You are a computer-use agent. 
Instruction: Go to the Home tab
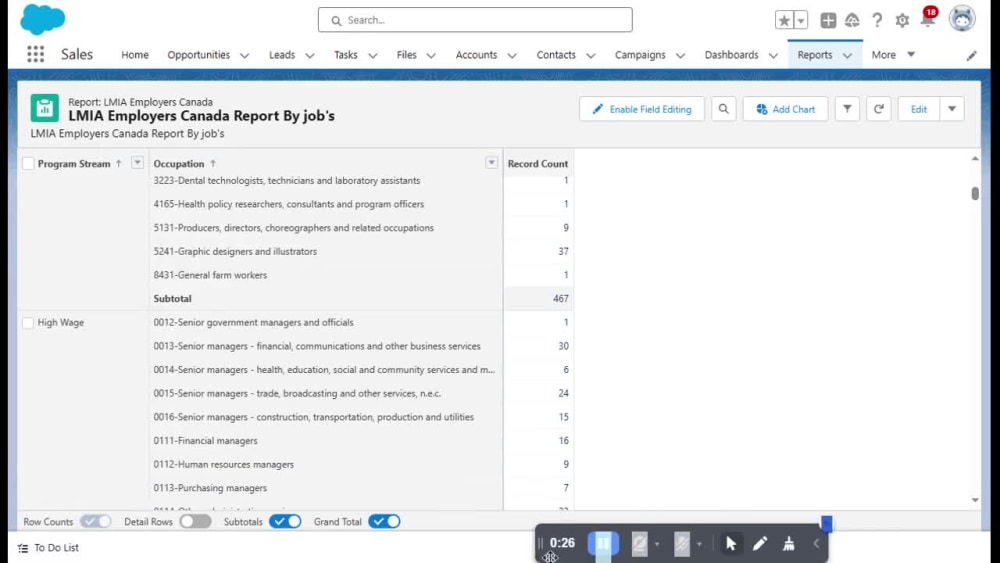point(135,55)
